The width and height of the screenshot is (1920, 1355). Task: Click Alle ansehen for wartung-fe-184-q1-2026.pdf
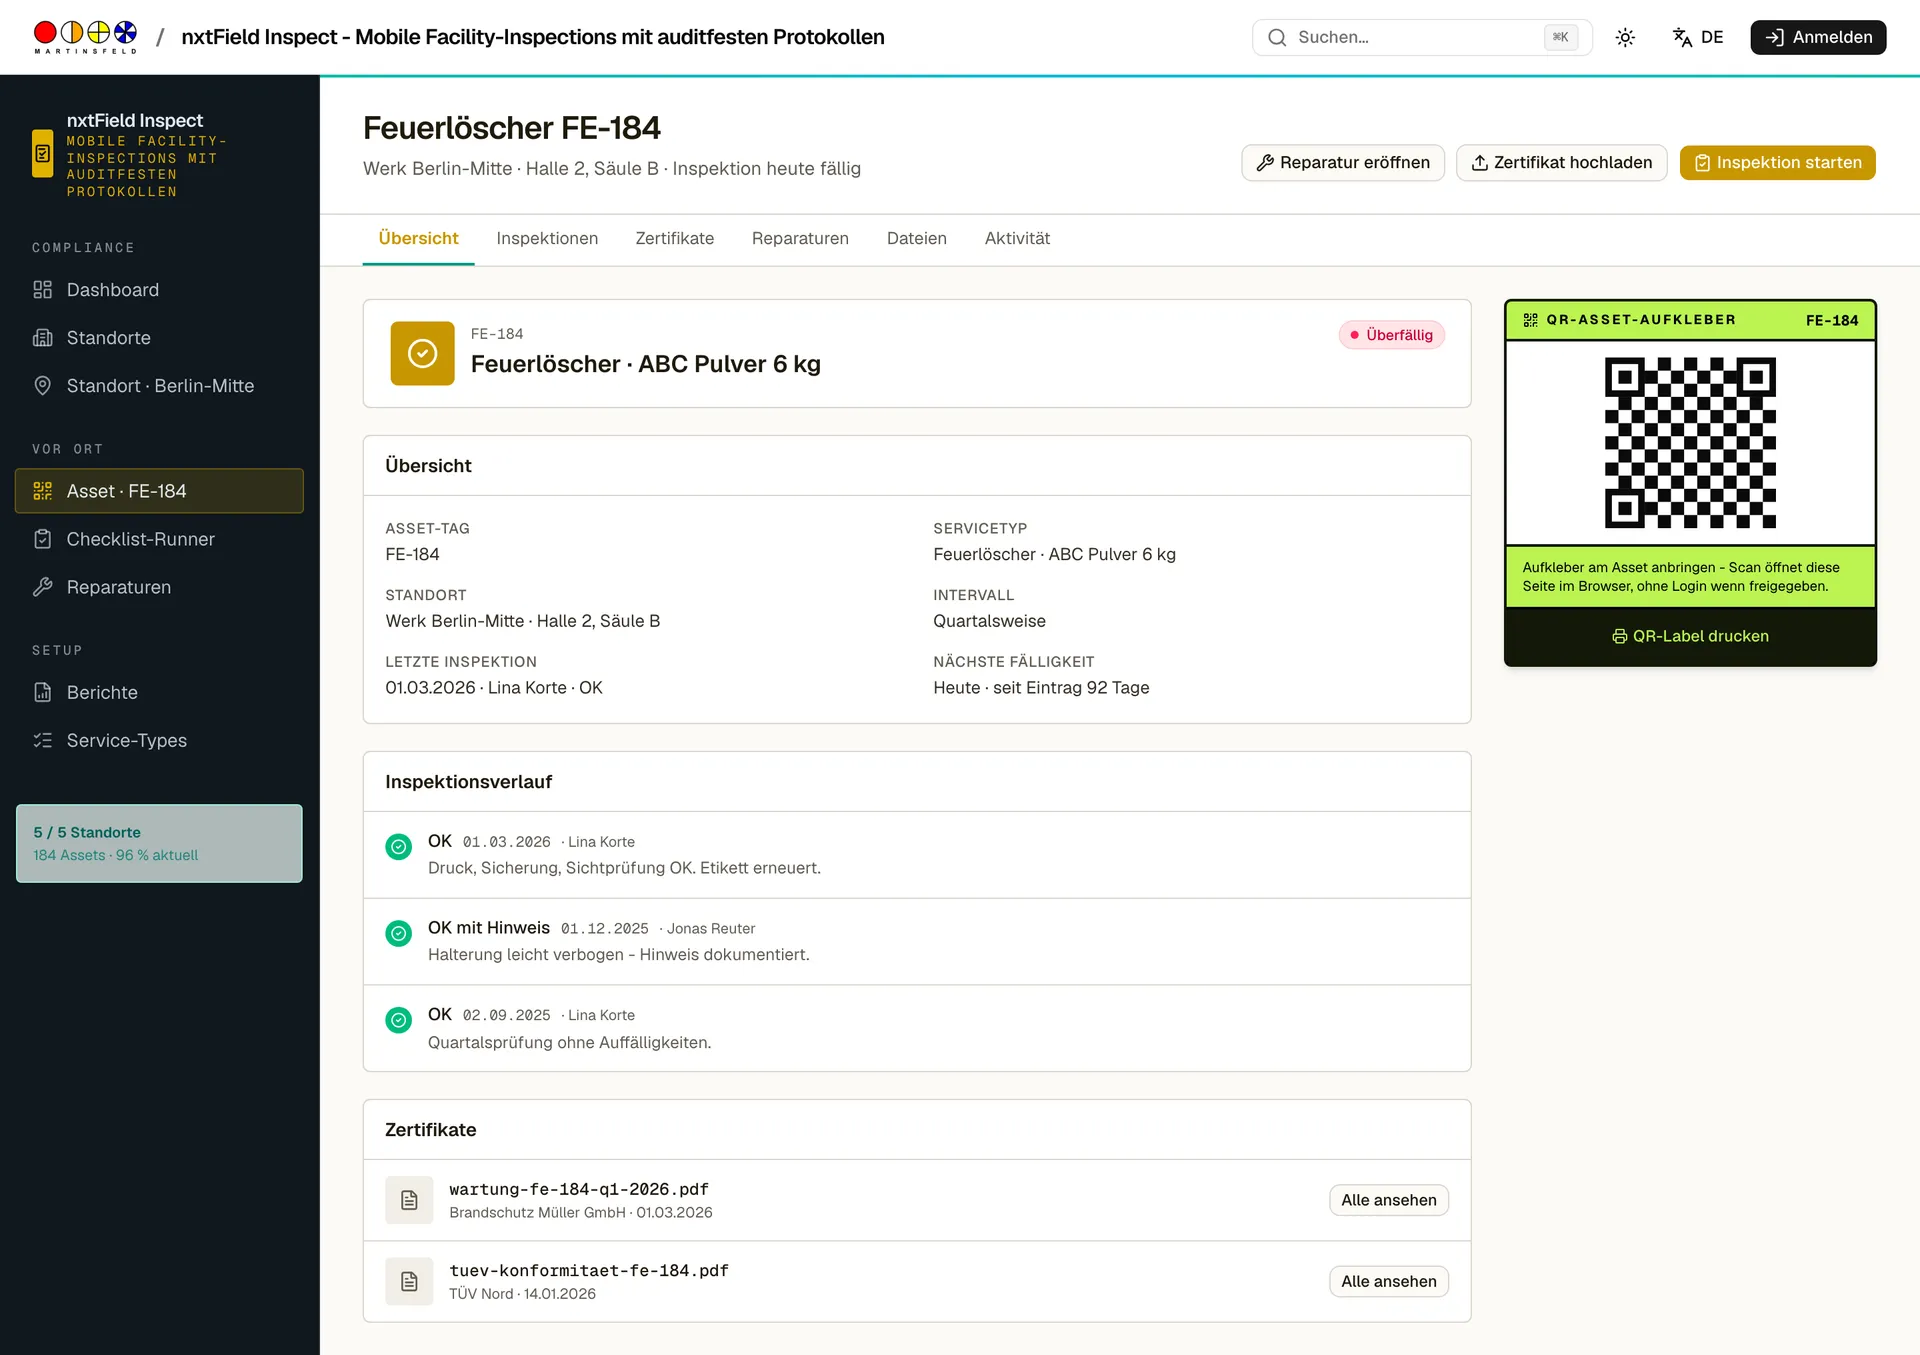[x=1389, y=1200]
